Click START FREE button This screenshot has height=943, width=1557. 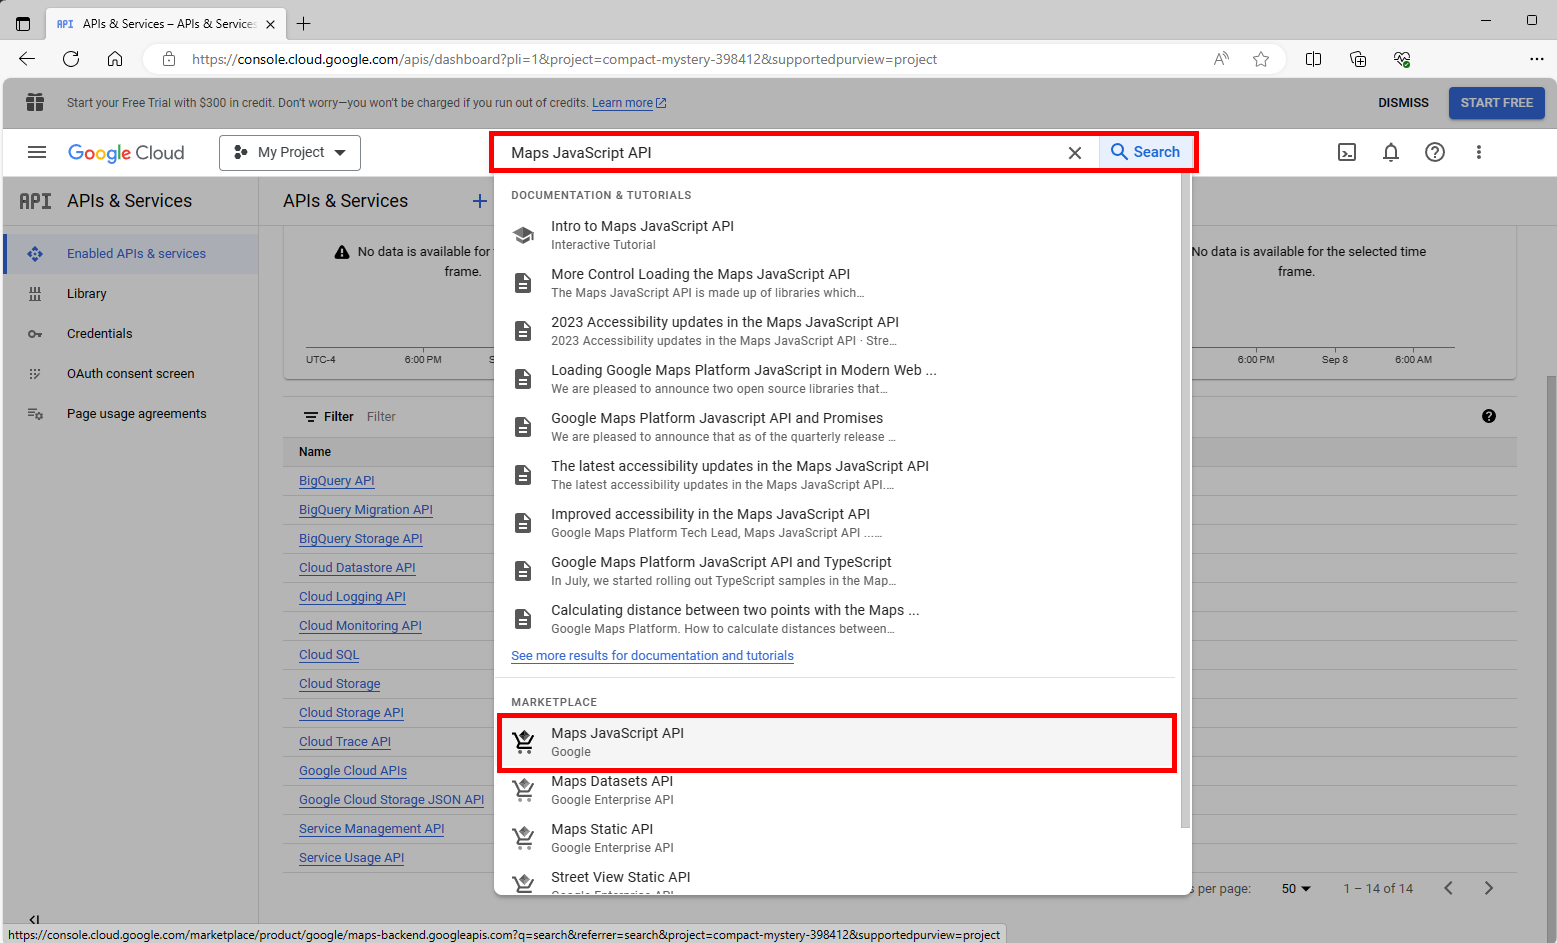[1497, 103]
